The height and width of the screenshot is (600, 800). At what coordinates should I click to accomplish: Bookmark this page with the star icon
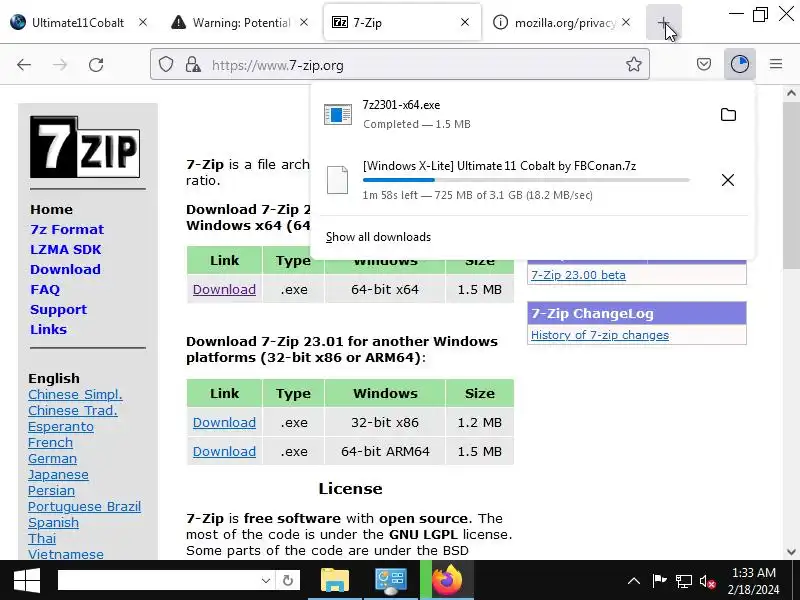634,64
